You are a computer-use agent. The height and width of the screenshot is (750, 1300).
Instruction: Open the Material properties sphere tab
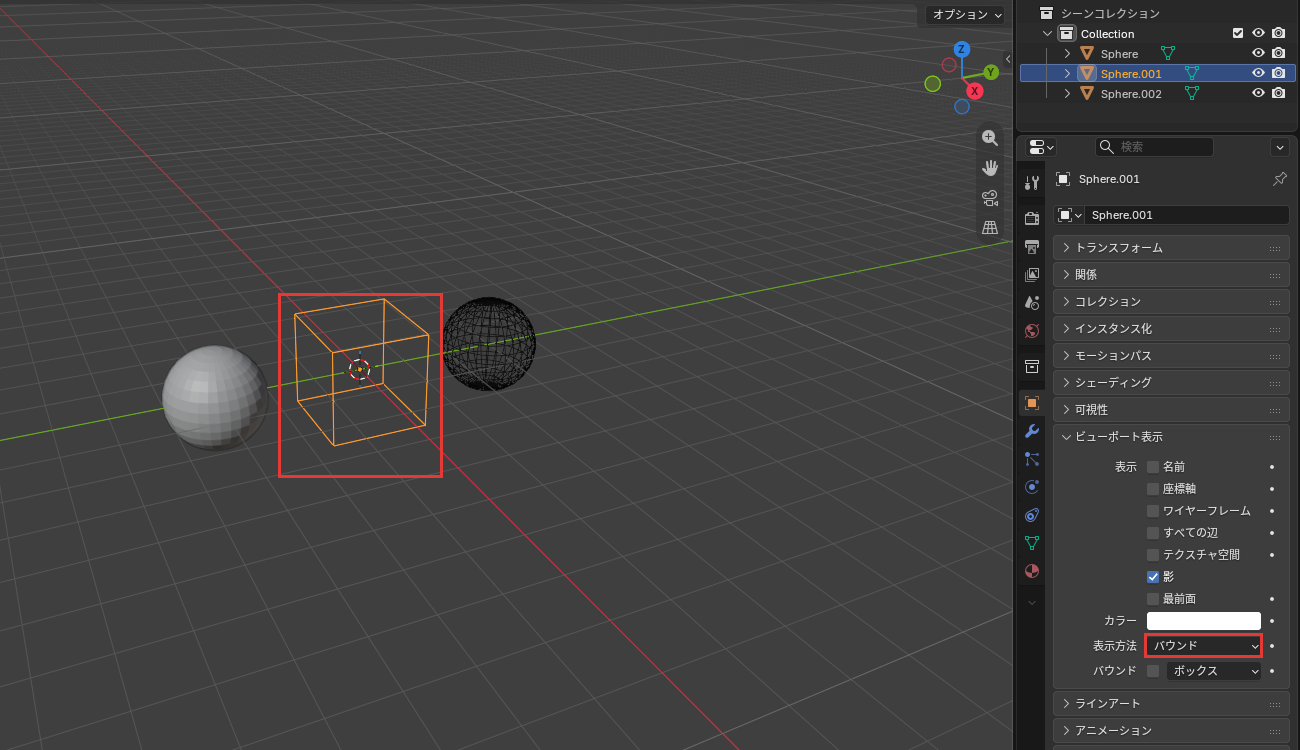pos(1032,571)
